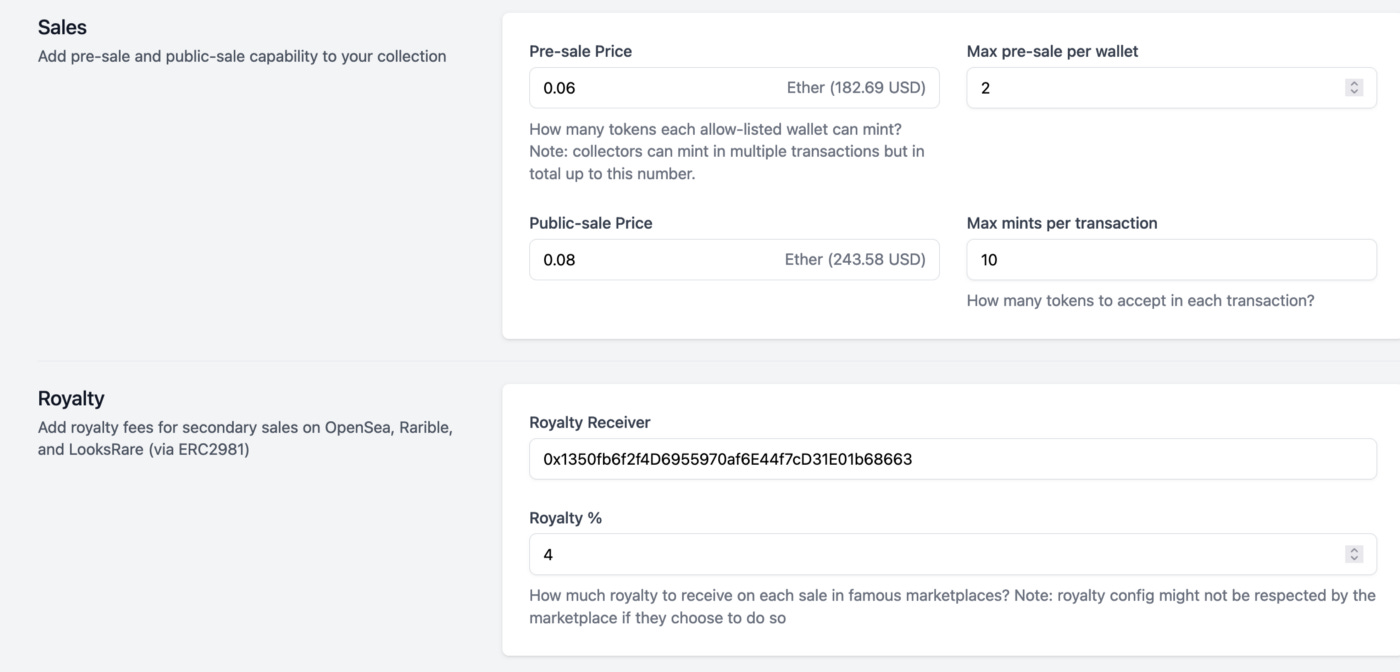Click the Pre-sale Price label
1400x672 pixels.
(x=581, y=51)
